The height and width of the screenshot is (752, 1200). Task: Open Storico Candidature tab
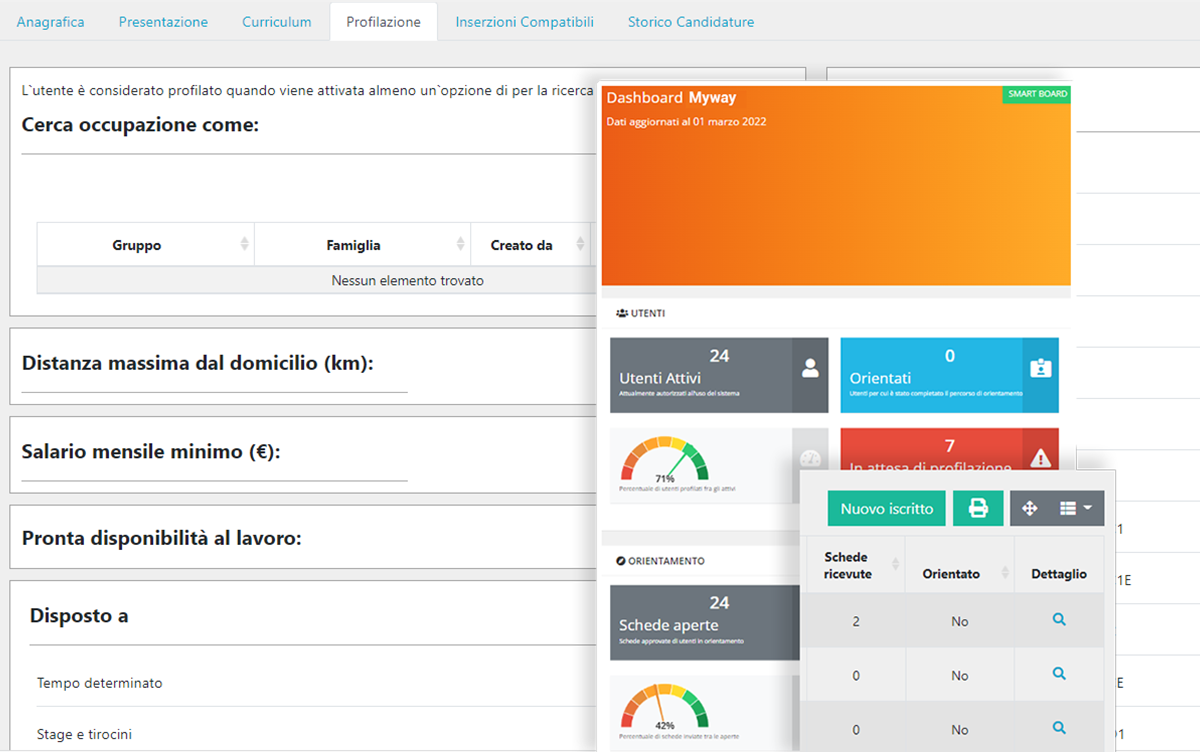tap(691, 21)
